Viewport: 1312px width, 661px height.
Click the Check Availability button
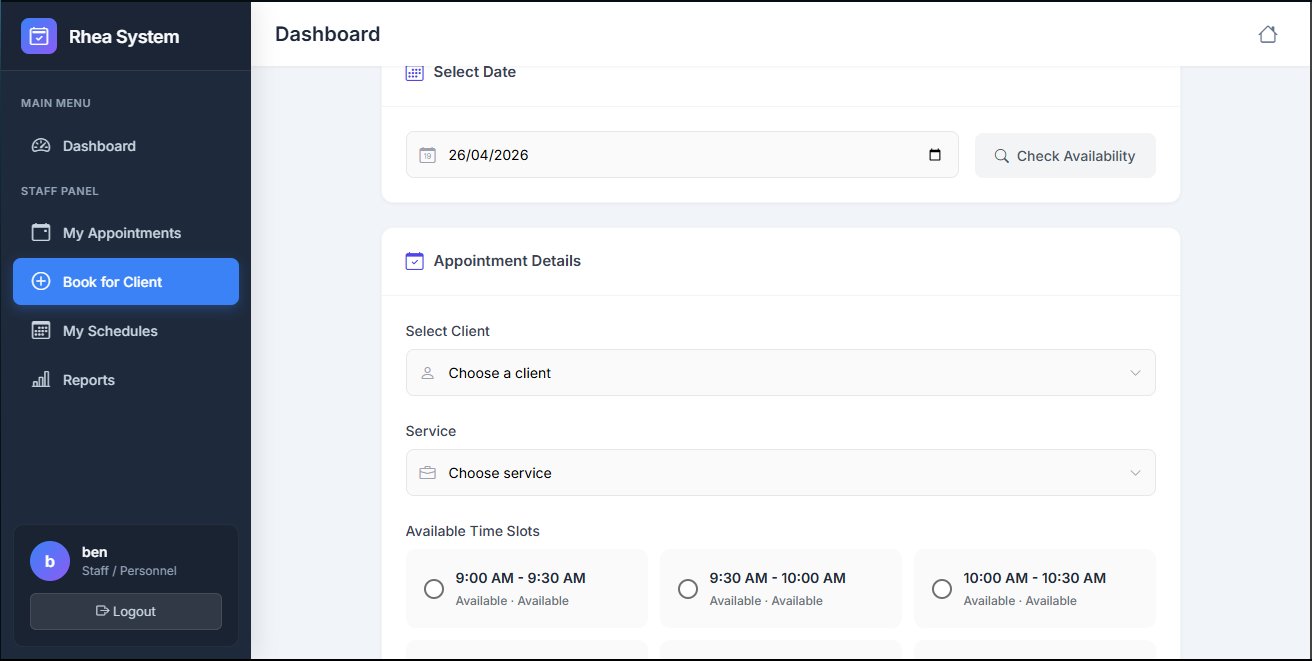point(1065,155)
